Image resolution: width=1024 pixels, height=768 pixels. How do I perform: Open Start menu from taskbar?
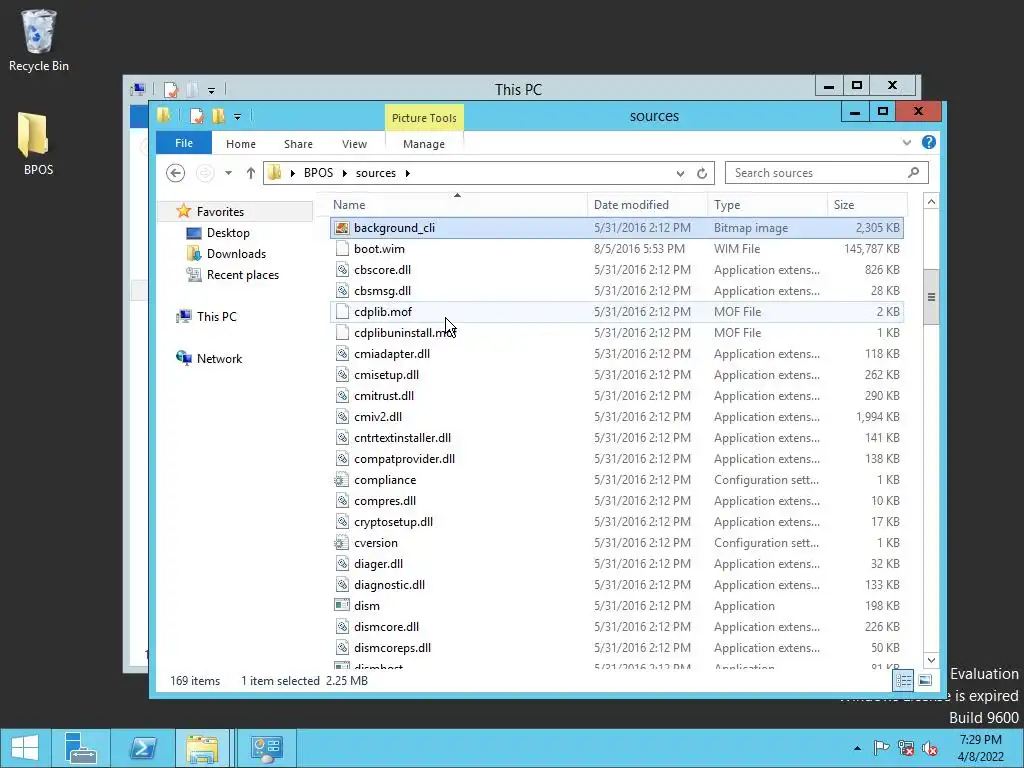click(x=25, y=748)
